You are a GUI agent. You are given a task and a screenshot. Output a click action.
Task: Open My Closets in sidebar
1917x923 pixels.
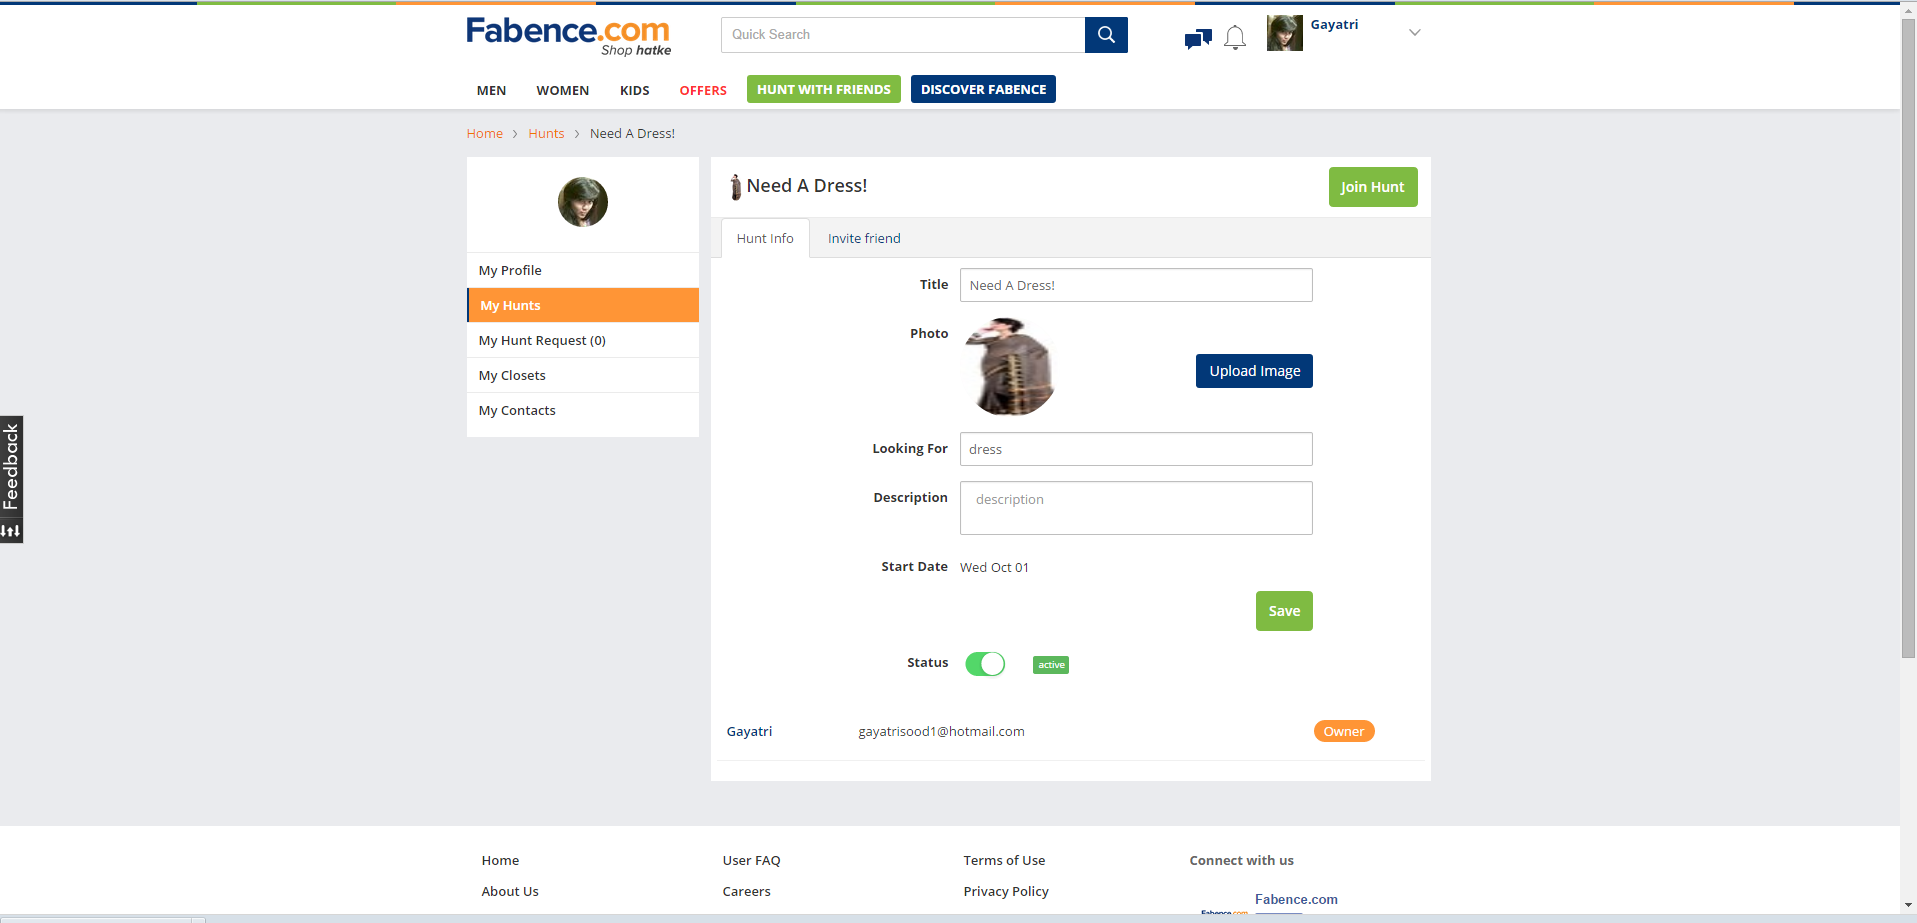(512, 376)
